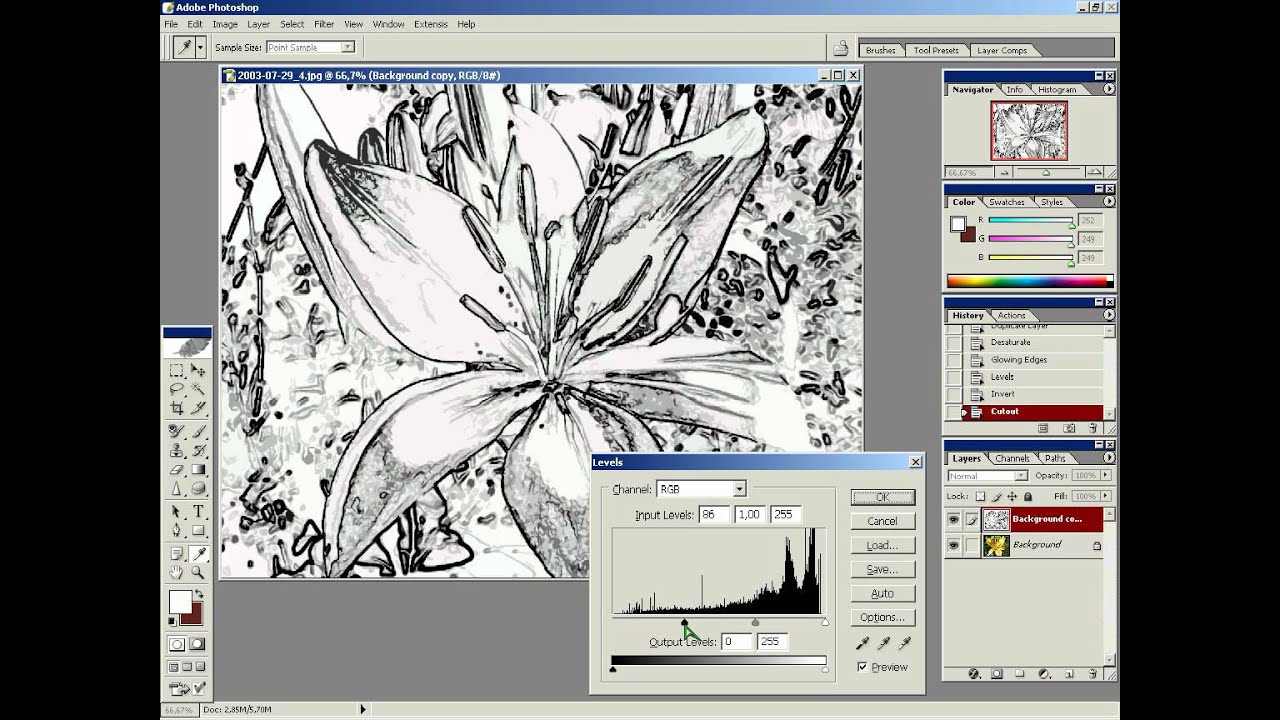
Task: Click the Load... button
Action: point(882,545)
